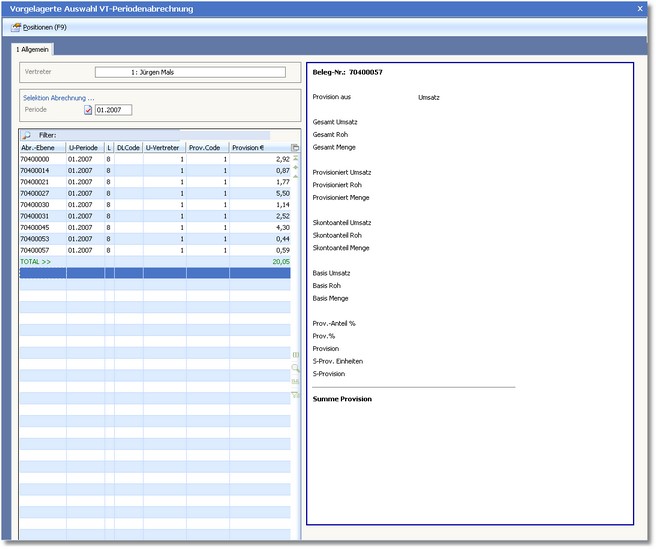
Task: Jump to first row with top arrow icon
Action: (x=295, y=158)
